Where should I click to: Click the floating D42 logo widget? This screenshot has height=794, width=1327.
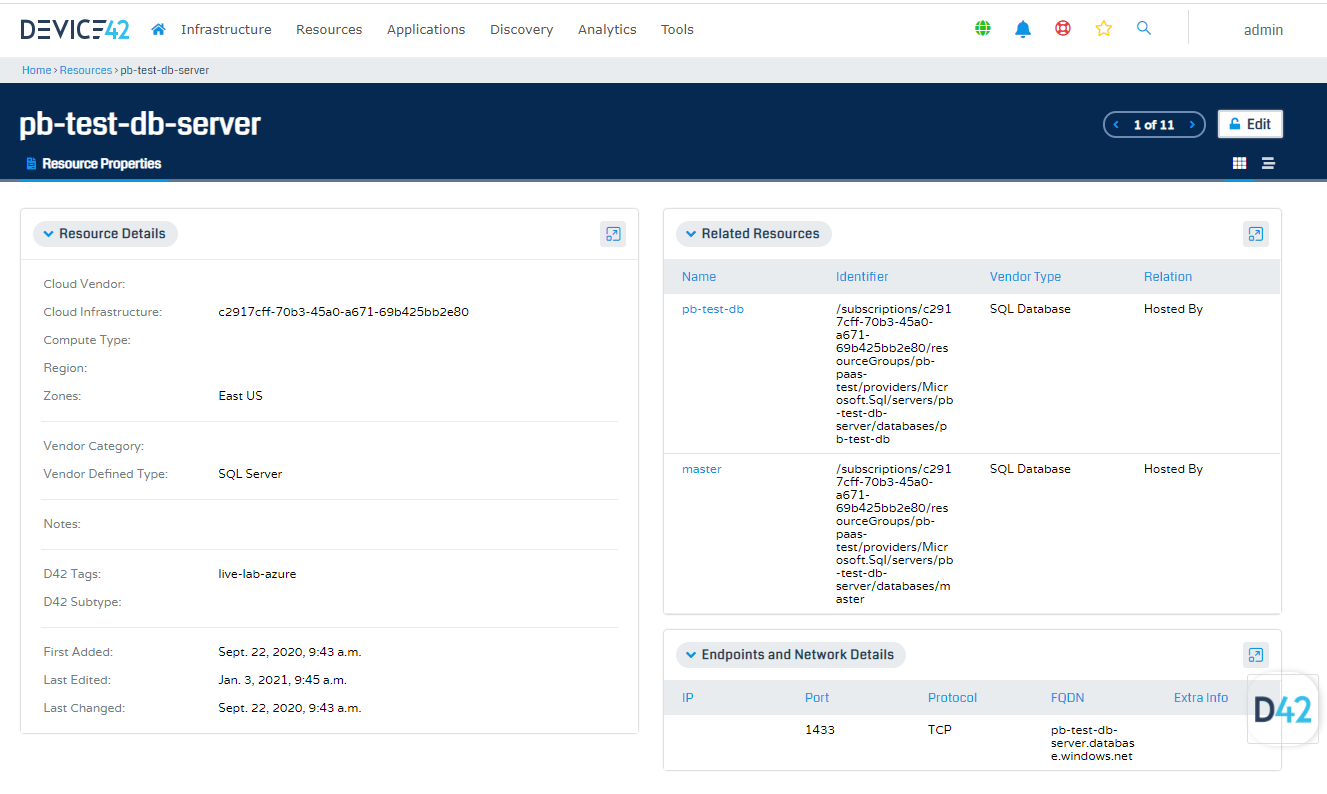tap(1282, 709)
